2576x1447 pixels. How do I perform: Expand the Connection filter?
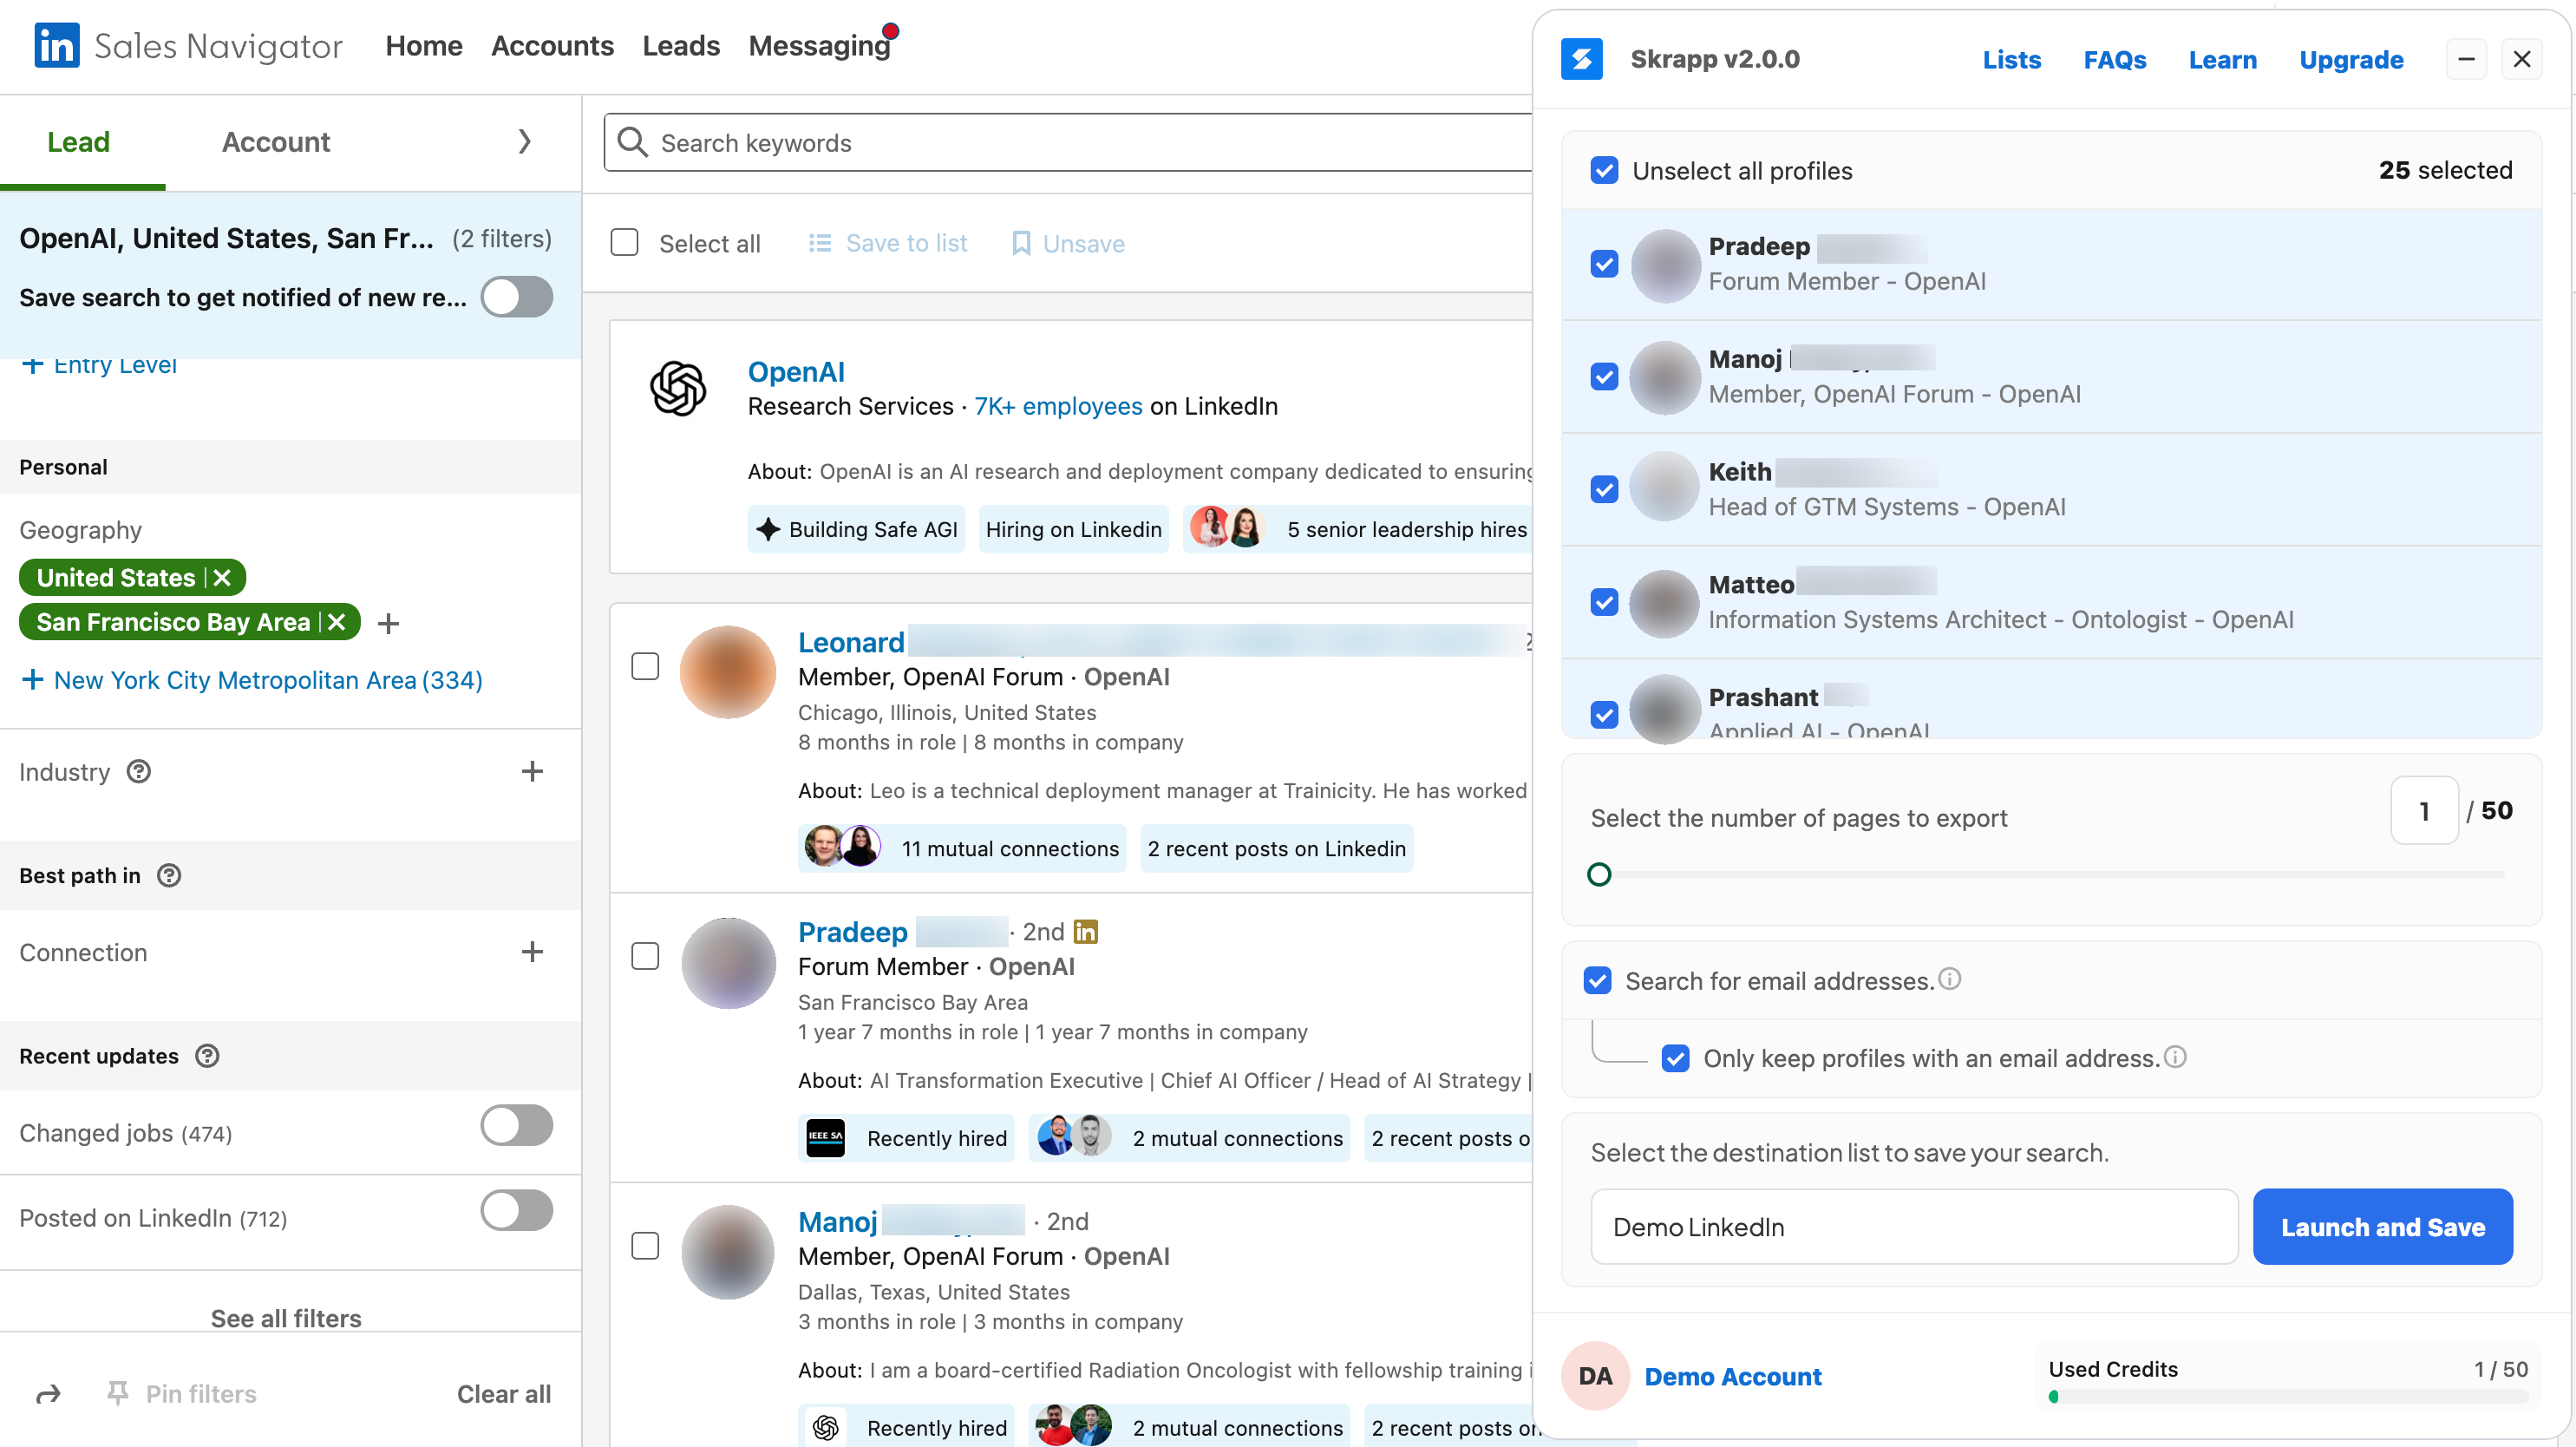pos(532,951)
